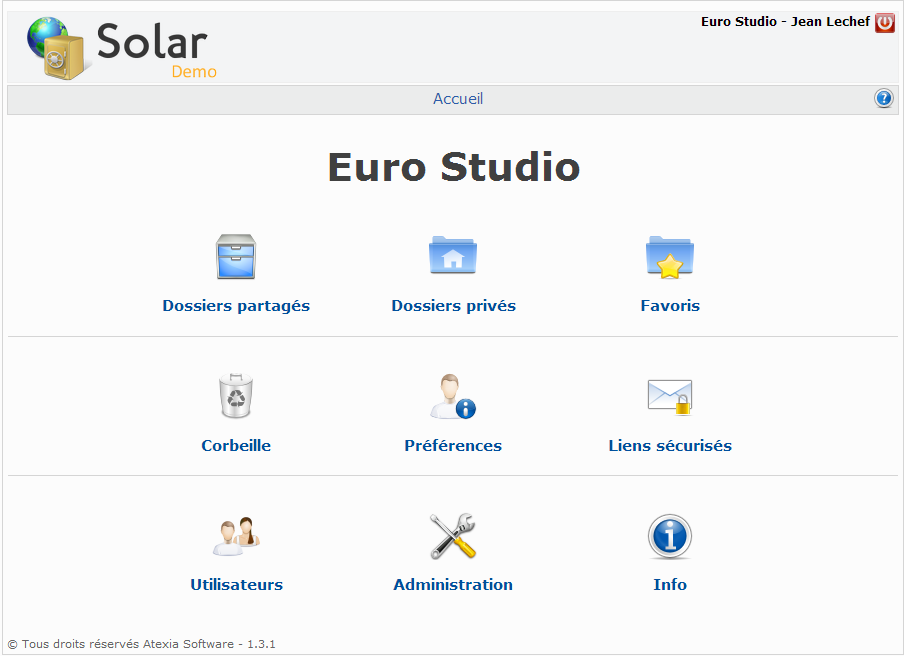Click the Favoris text link
904x656 pixels.
click(x=670, y=306)
